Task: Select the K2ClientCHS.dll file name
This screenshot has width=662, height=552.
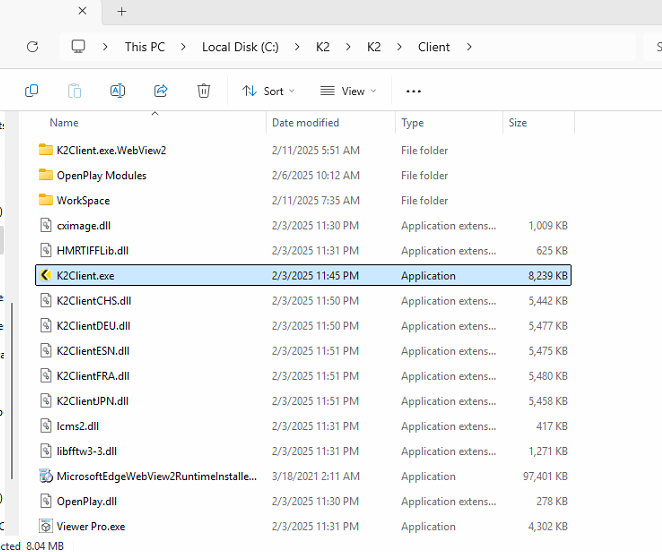Action: [x=94, y=301]
